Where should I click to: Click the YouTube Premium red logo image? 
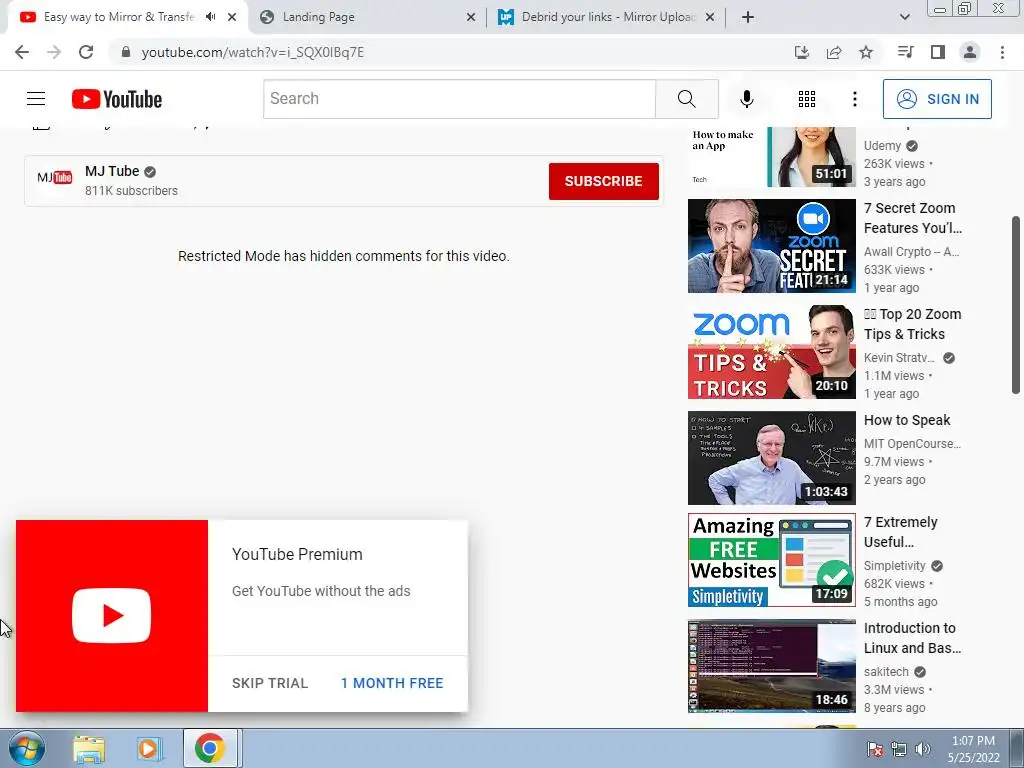click(x=112, y=616)
